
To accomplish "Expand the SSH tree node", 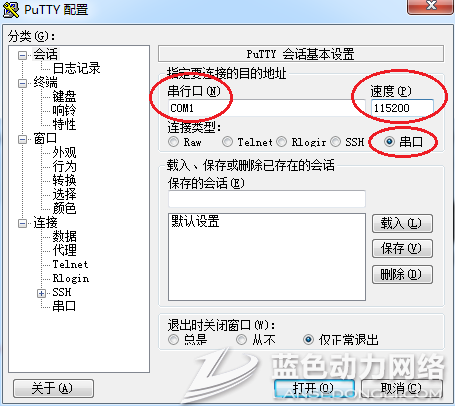I will (41, 293).
